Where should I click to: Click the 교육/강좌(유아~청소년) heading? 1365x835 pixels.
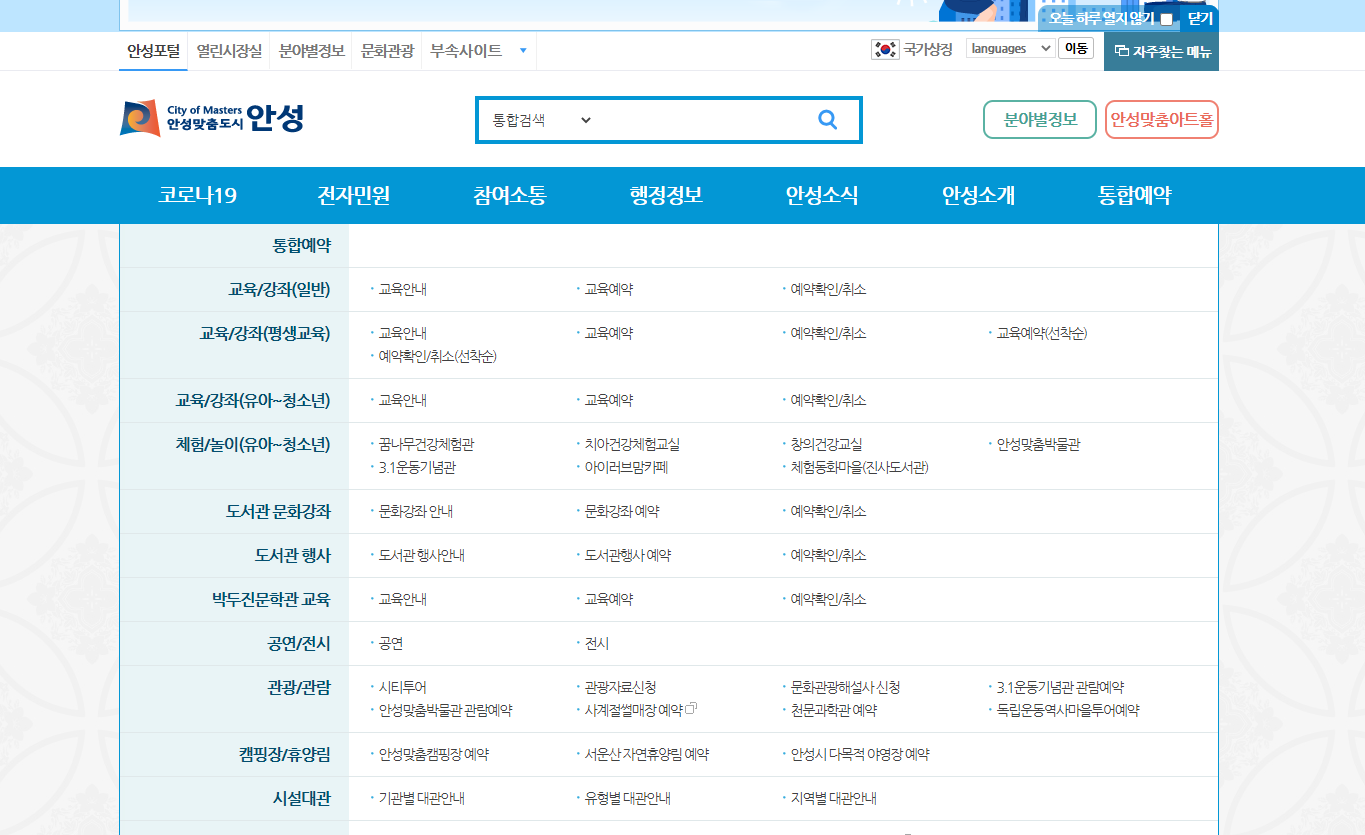point(253,400)
